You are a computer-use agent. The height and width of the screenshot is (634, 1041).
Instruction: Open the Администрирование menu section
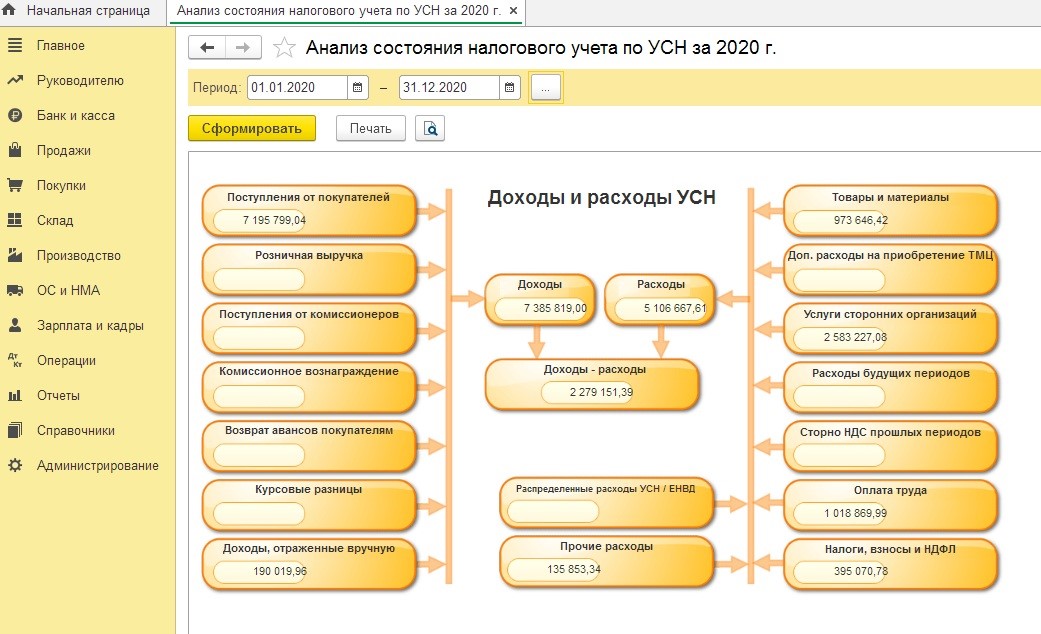98,466
